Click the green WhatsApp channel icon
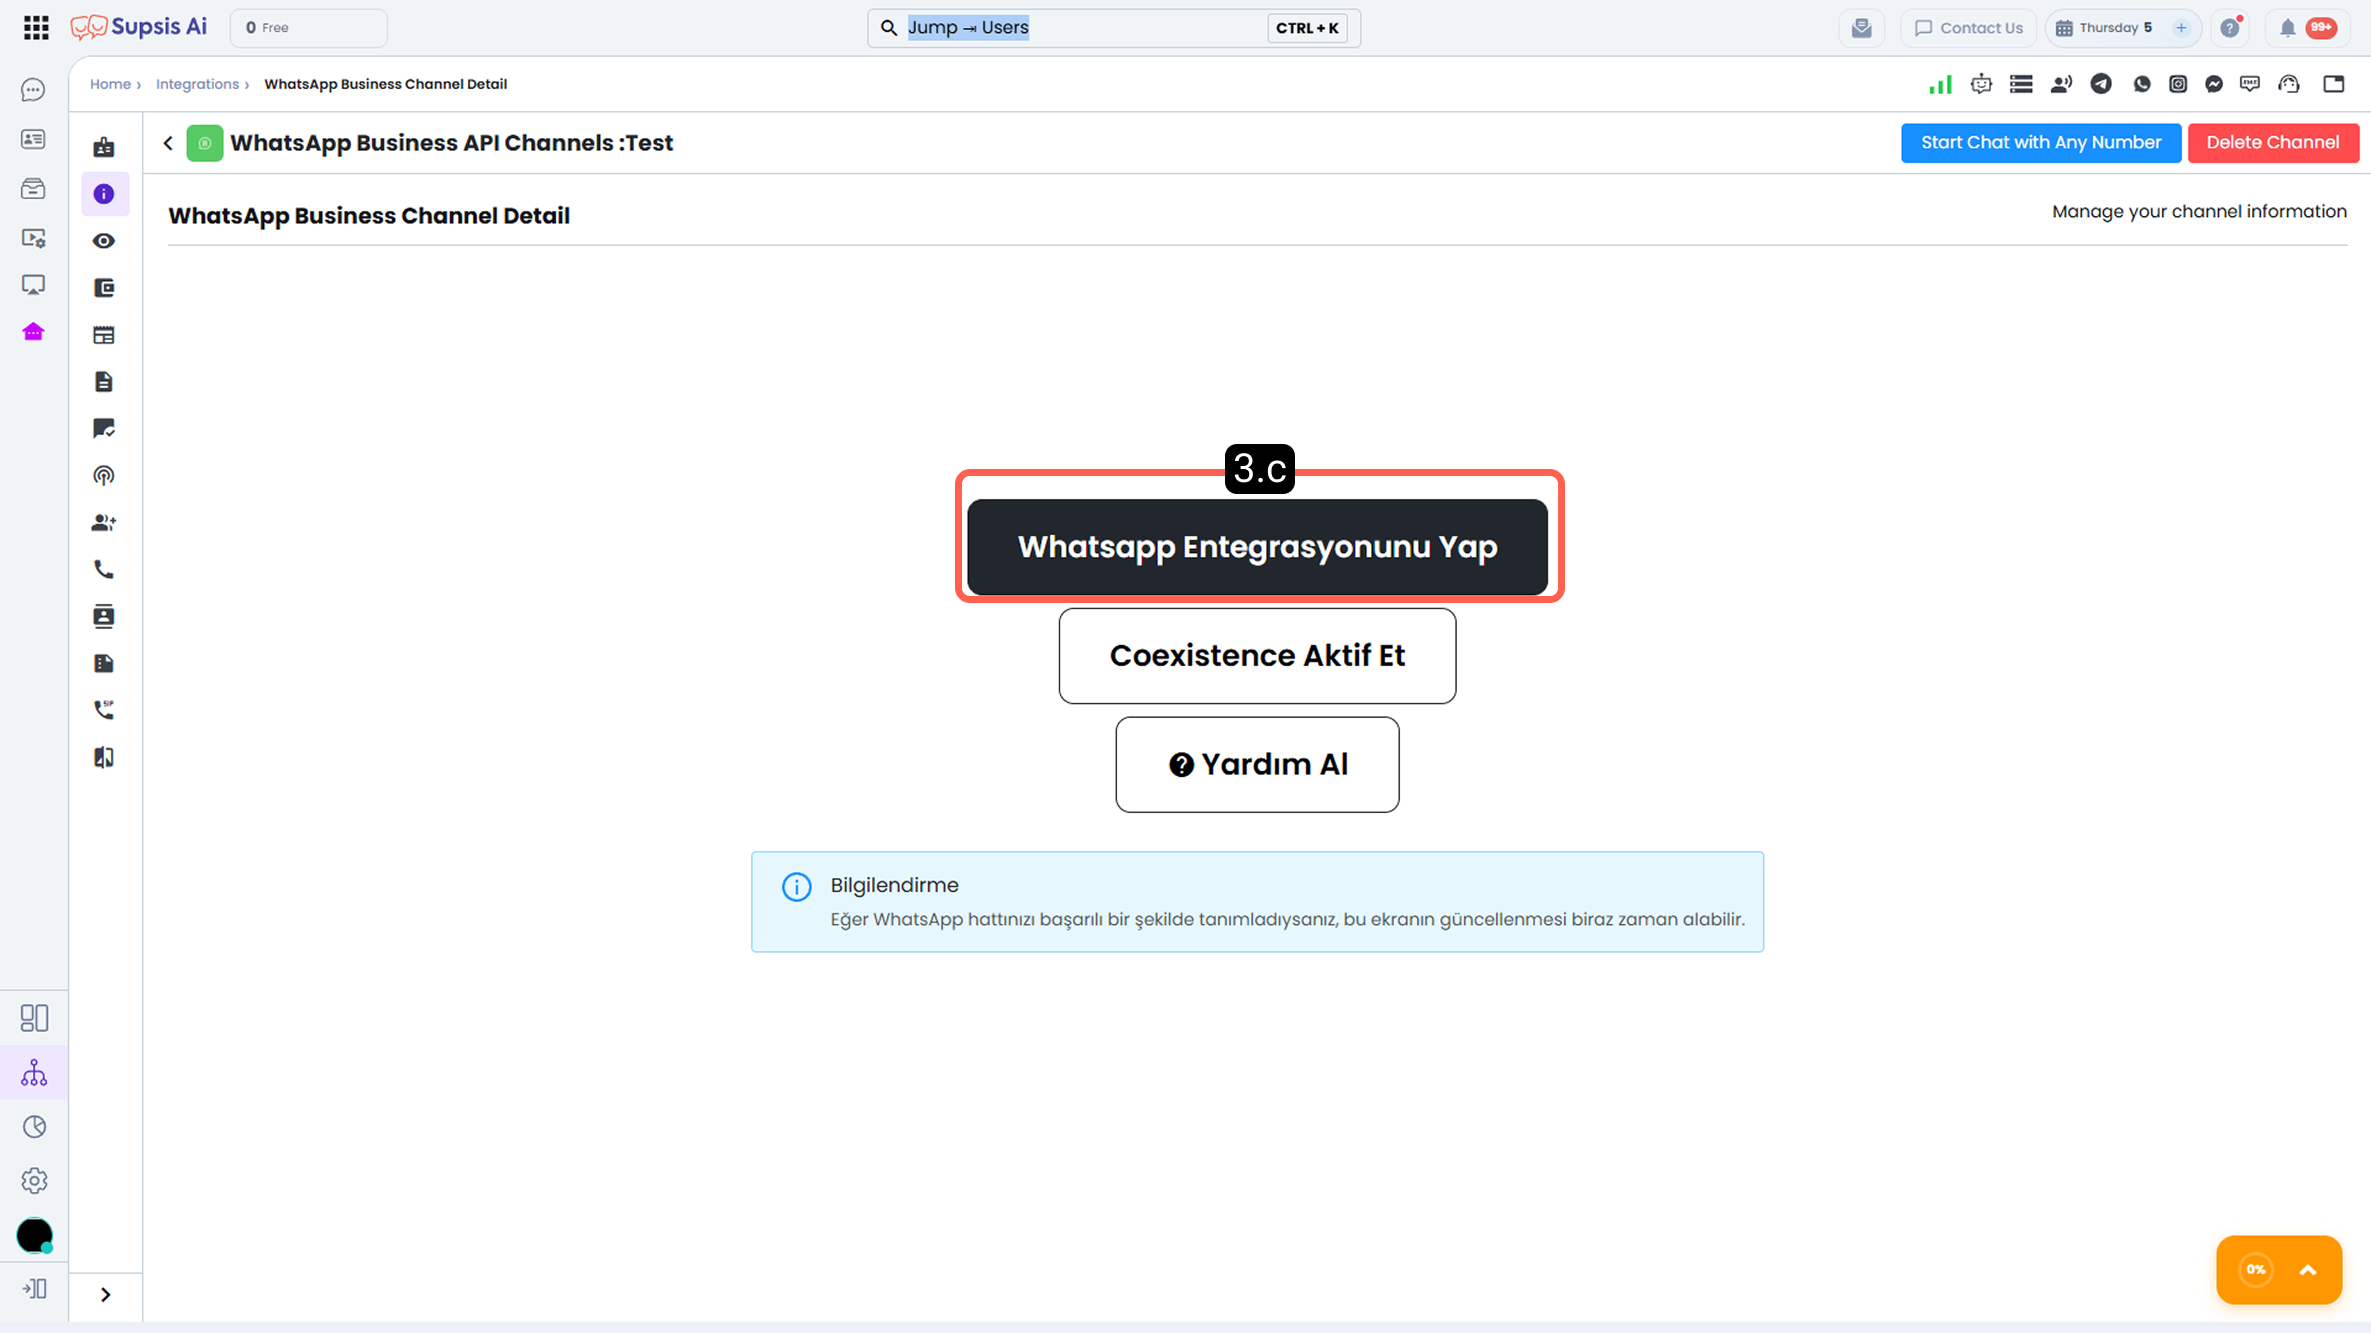 (x=205, y=143)
